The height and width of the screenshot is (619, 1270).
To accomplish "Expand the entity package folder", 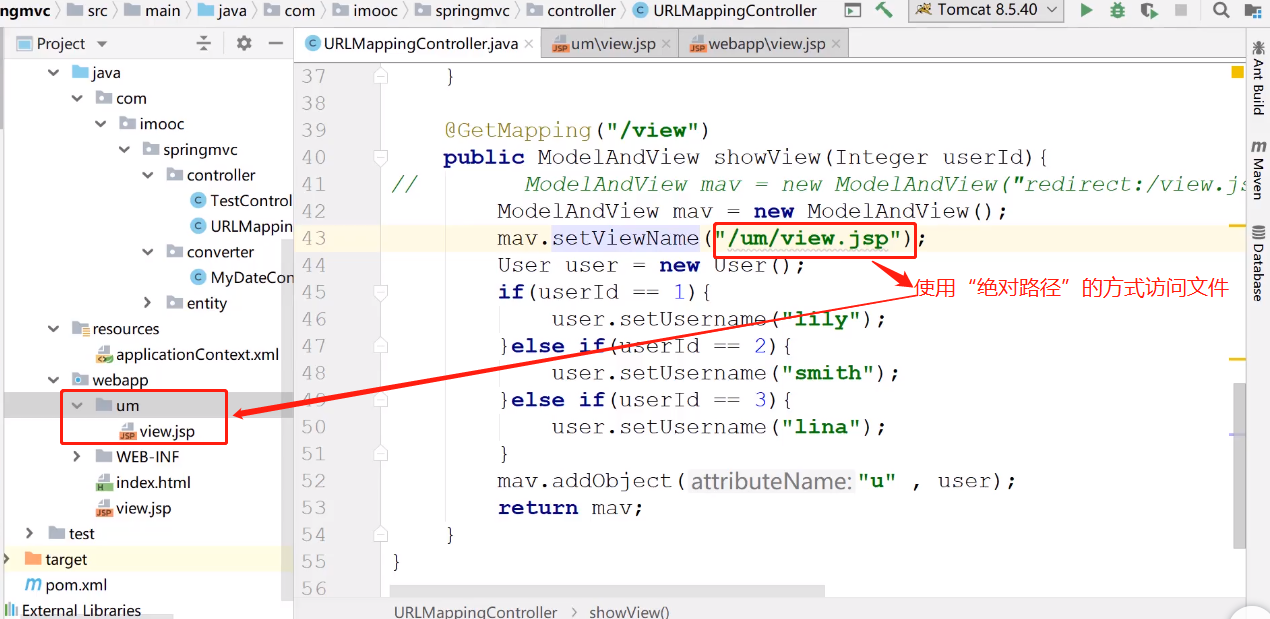I will pos(147,303).
